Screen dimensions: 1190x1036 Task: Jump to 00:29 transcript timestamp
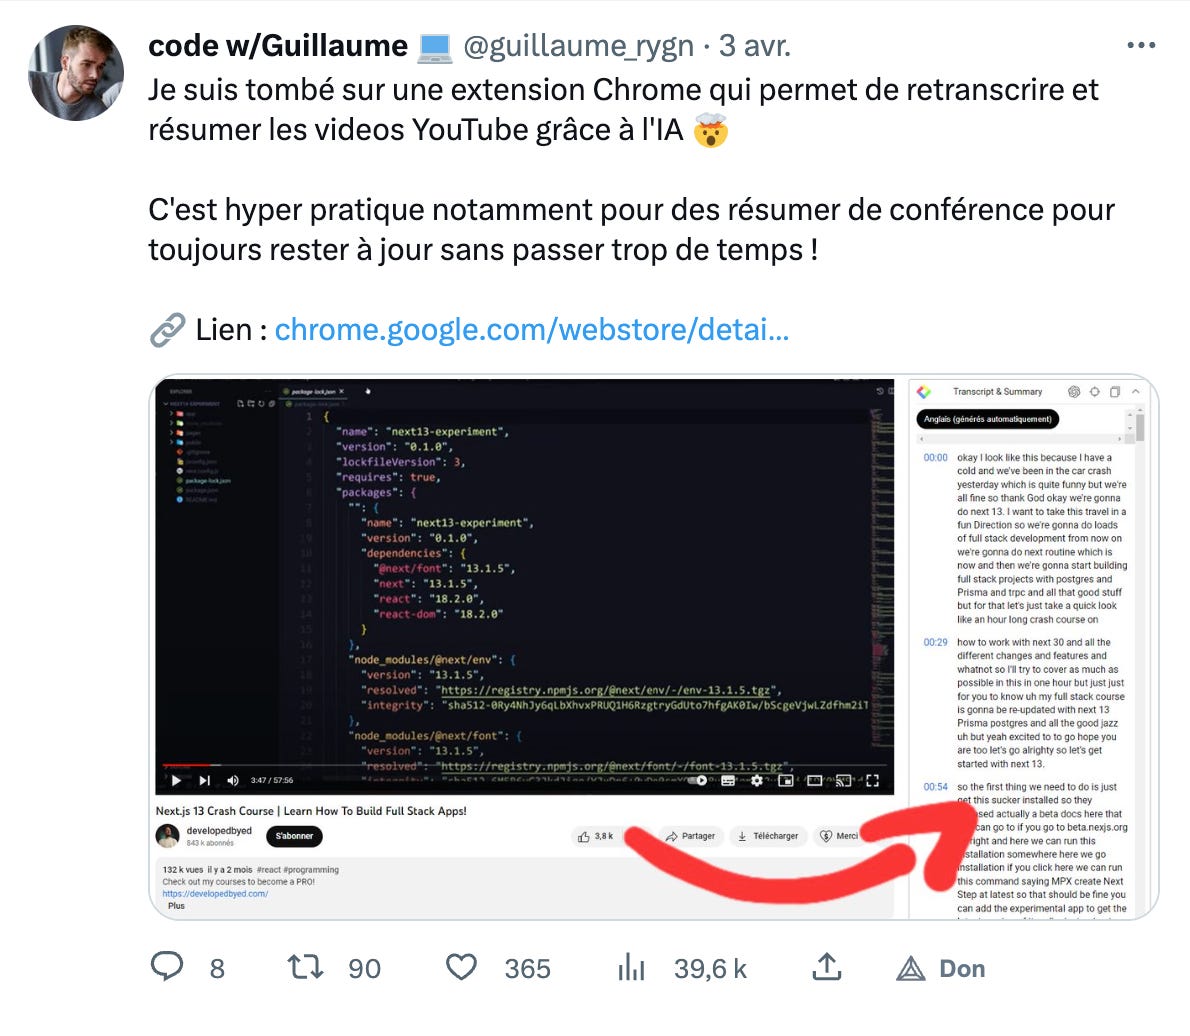click(x=935, y=642)
